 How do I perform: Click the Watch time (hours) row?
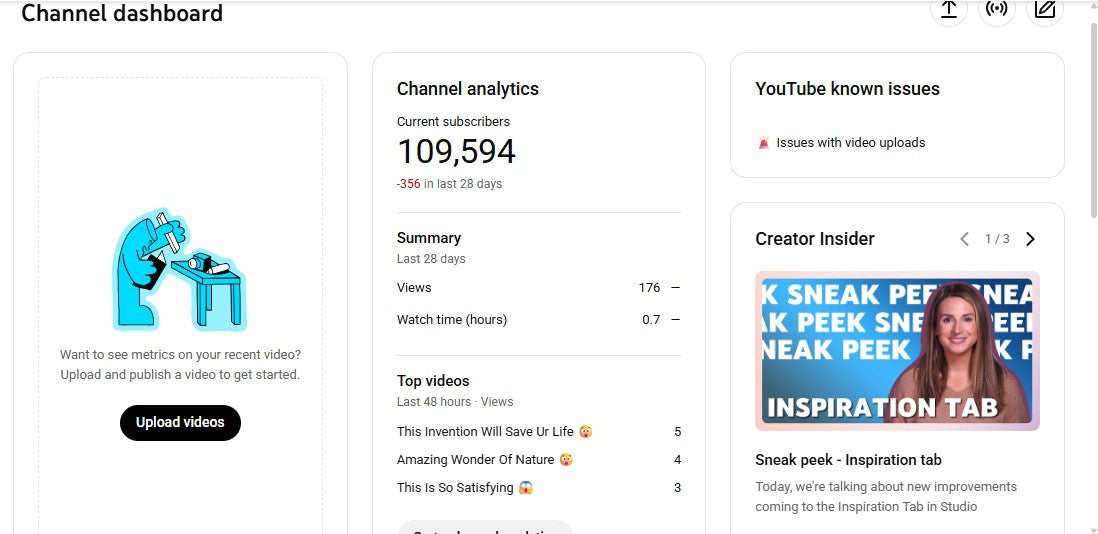[538, 320]
